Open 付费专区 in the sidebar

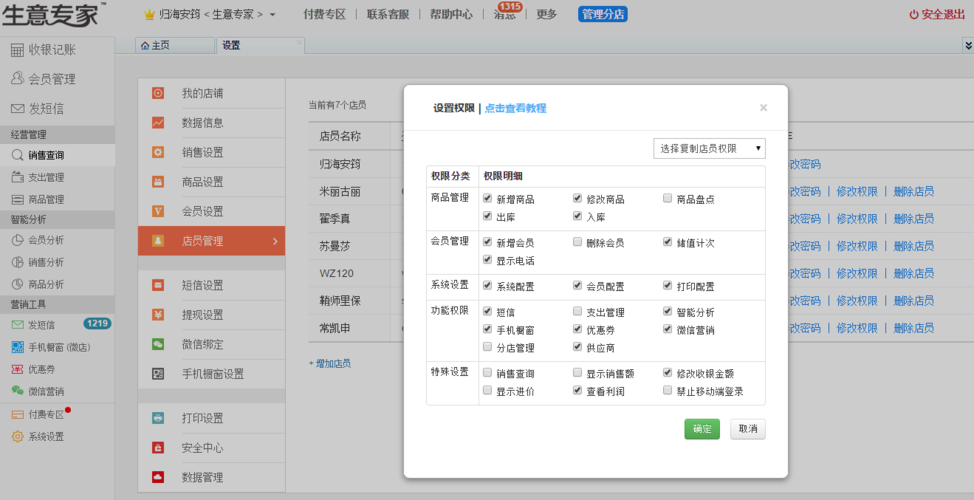coord(38,414)
